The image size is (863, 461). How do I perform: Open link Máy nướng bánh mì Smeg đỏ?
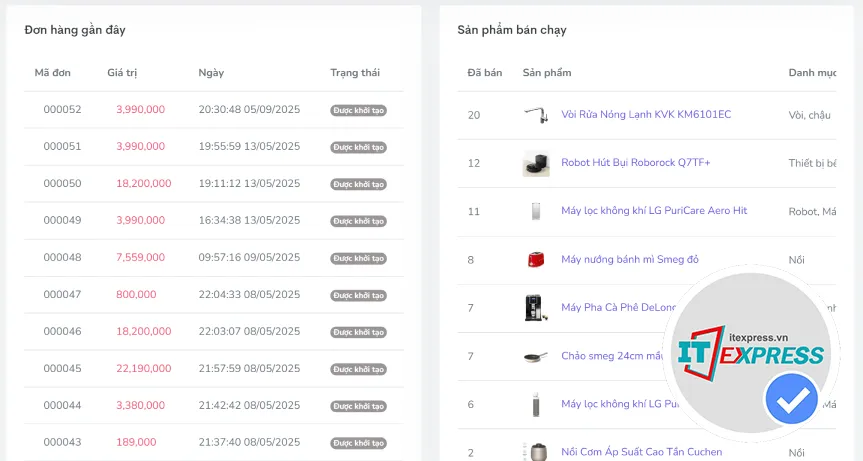click(630, 259)
